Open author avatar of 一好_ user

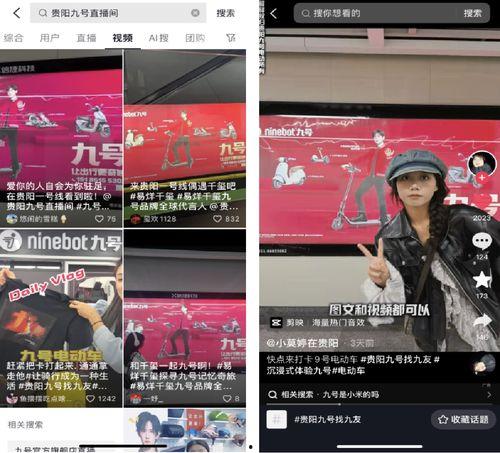135,398
